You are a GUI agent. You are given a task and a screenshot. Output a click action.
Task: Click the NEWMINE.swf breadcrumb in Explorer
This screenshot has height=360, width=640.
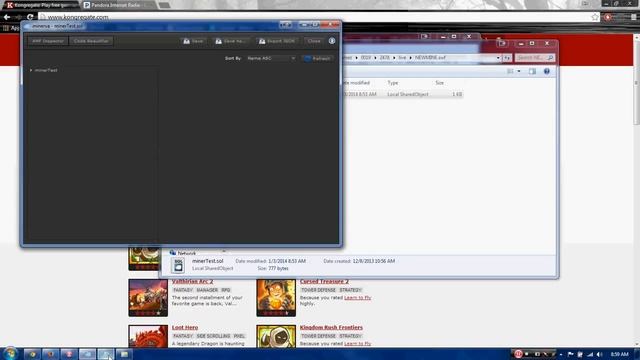(x=430, y=58)
